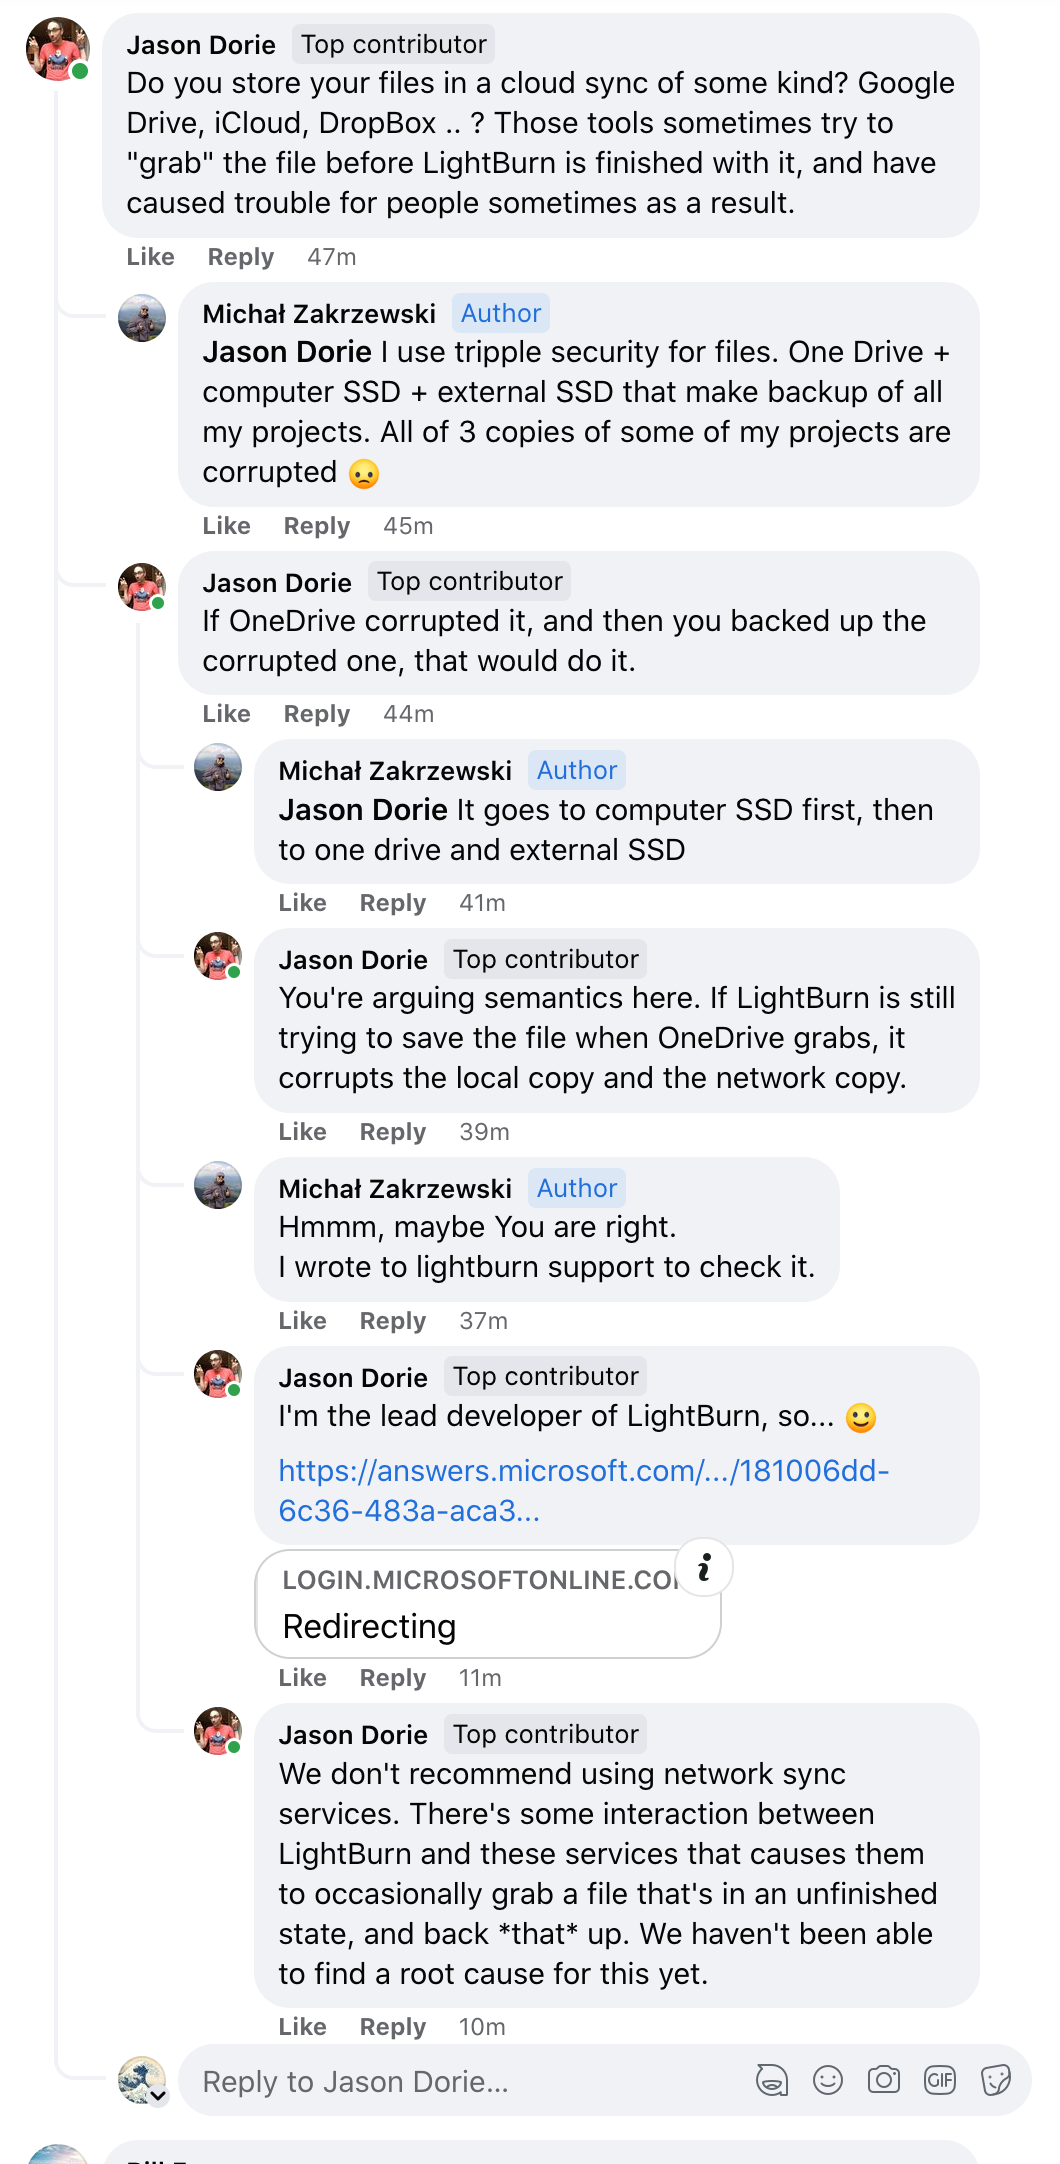Open the avatar sticker picker in reply box
The height and width of the screenshot is (2164, 1060).
pyautogui.click(x=772, y=2080)
